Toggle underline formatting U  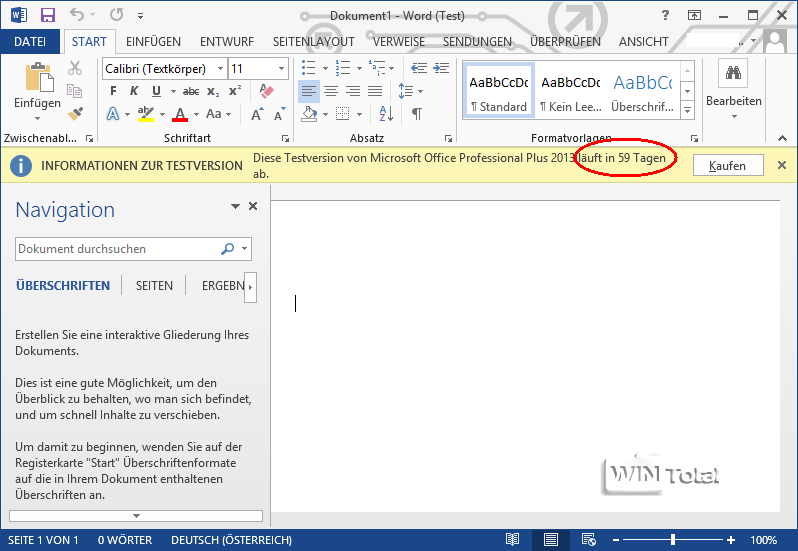156,91
